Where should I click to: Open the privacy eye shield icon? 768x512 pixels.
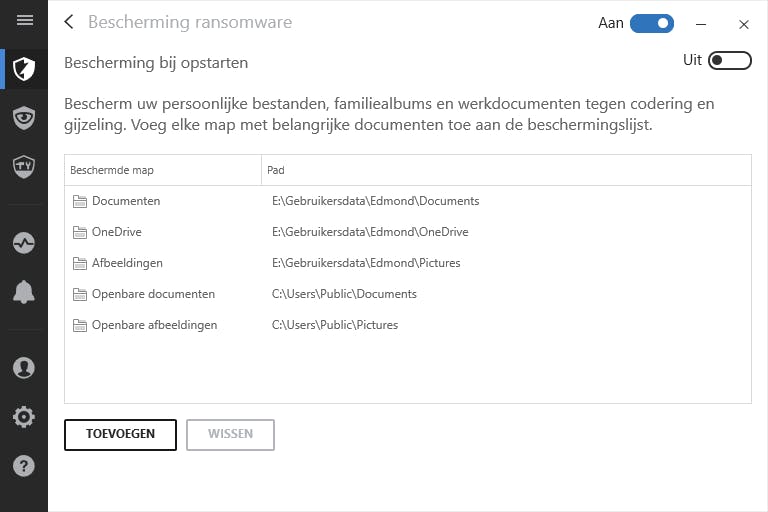pos(24,117)
